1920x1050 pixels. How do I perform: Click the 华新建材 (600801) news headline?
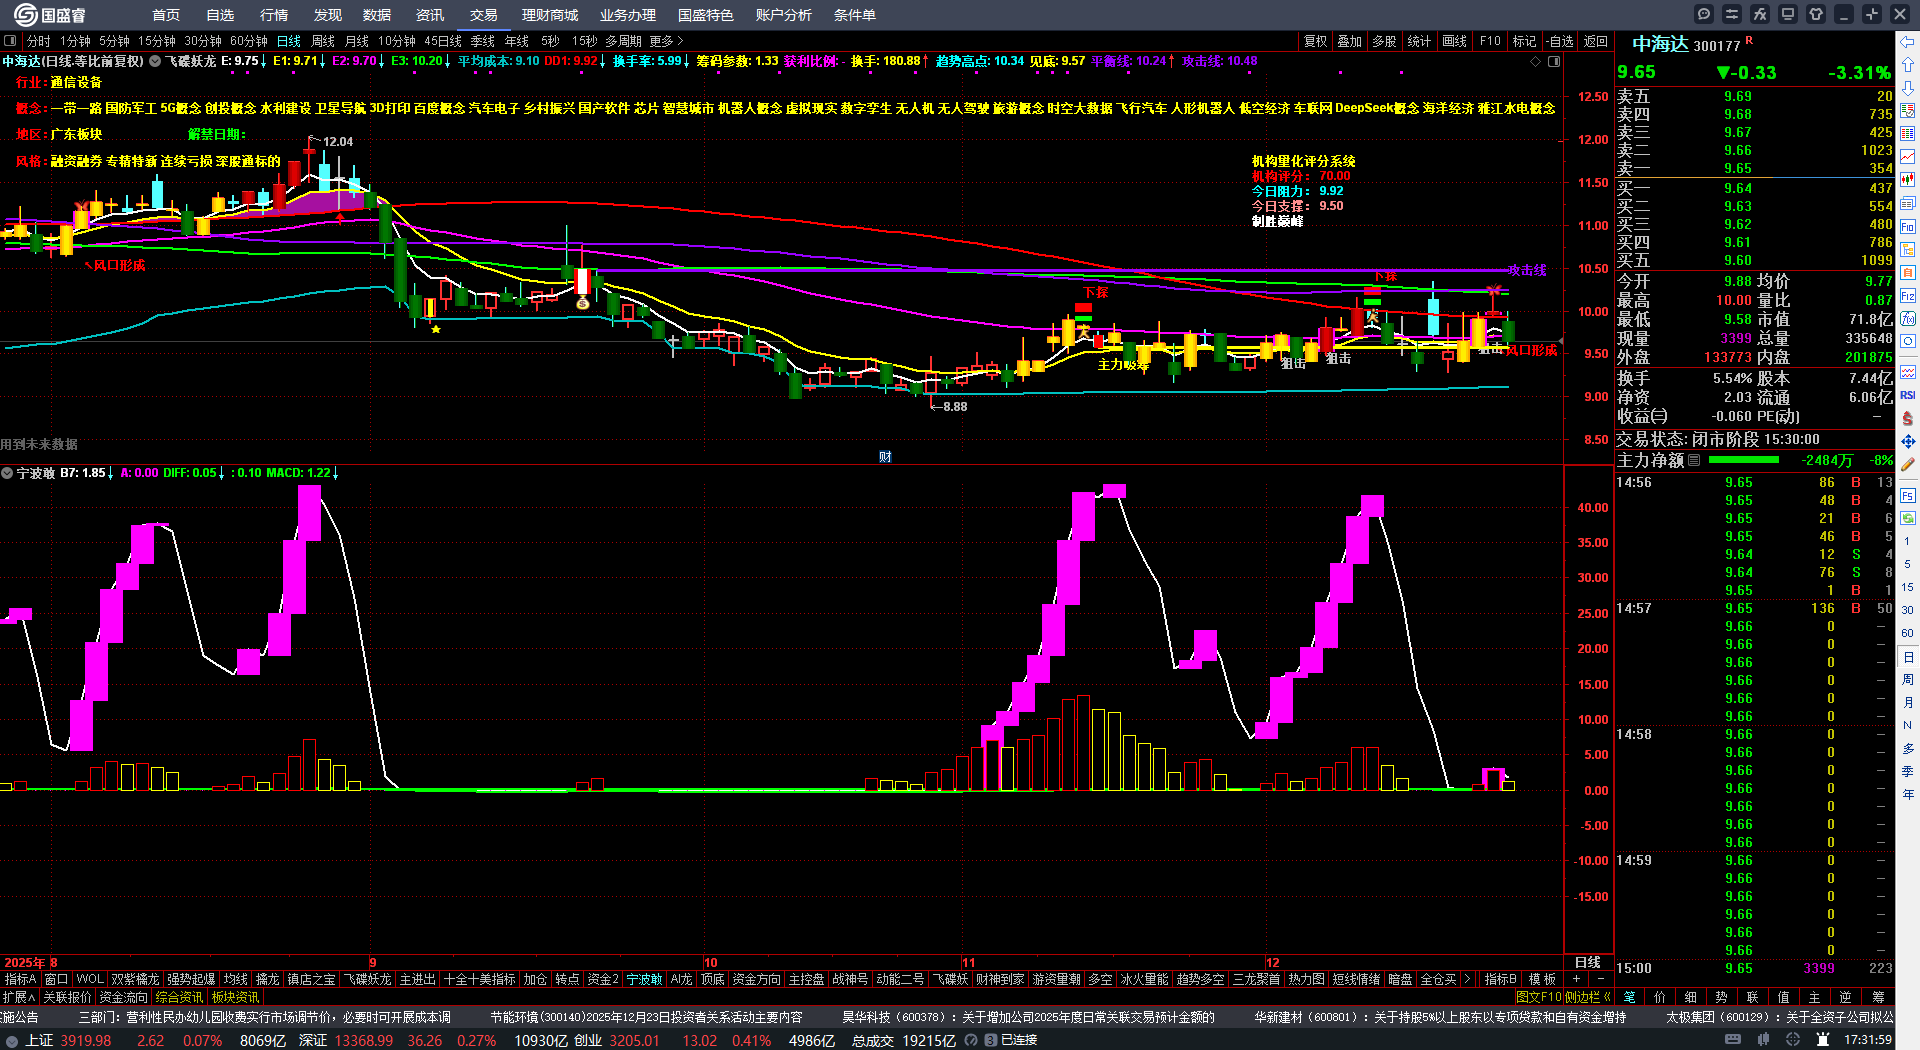click(1440, 1017)
